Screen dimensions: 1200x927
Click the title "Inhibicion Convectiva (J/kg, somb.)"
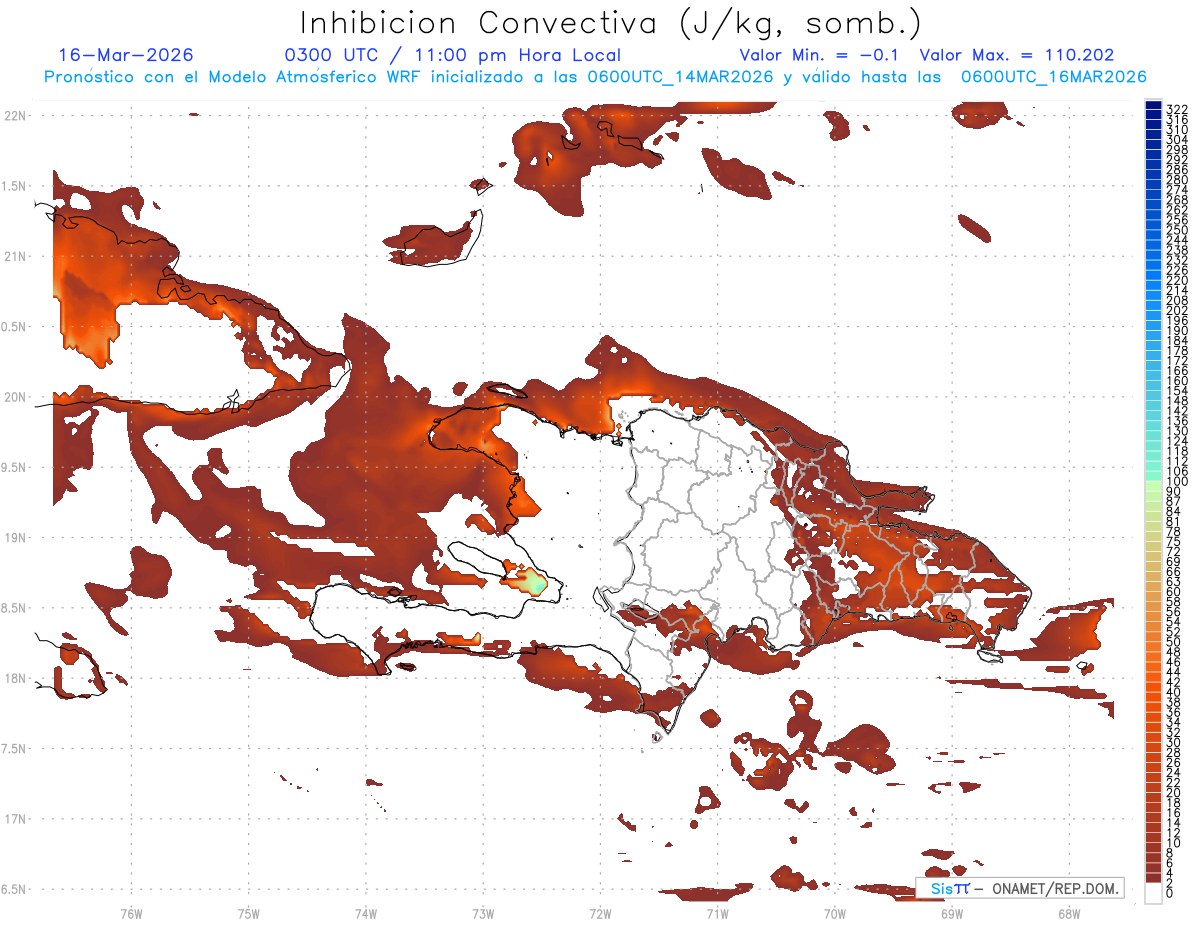pos(611,23)
